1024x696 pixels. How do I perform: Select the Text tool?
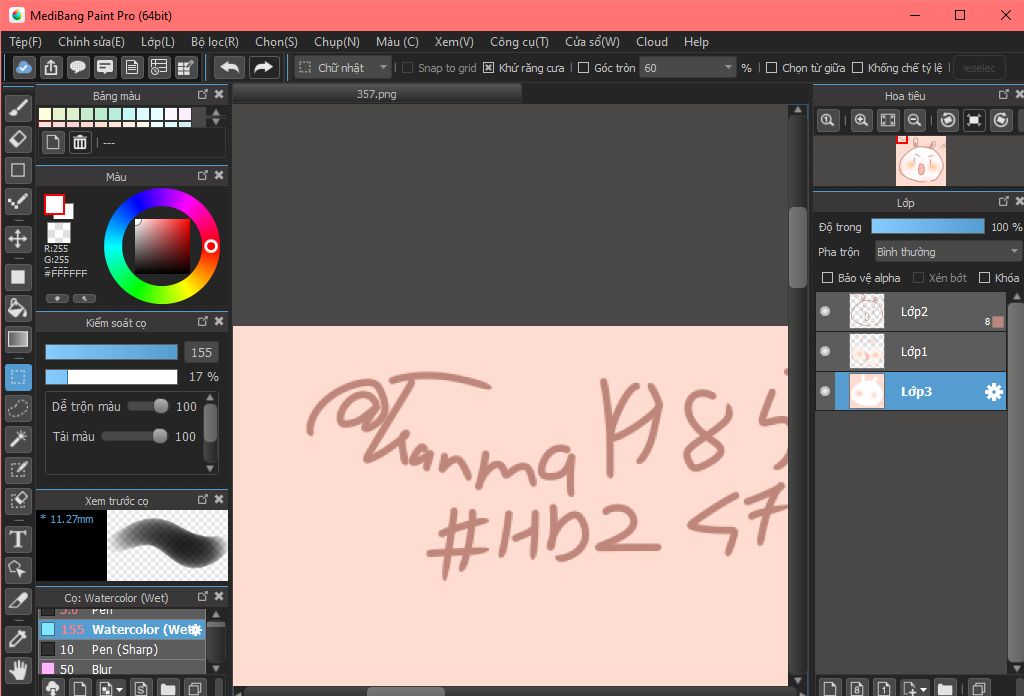pyautogui.click(x=18, y=539)
